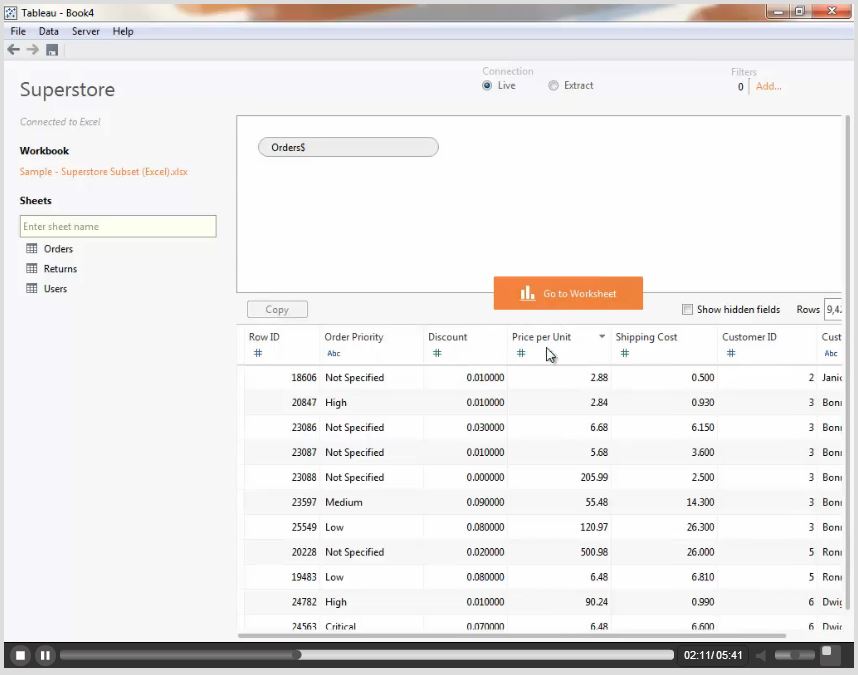This screenshot has height=675, width=858.
Task: Click the Go to Worksheet button
Action: tap(568, 294)
